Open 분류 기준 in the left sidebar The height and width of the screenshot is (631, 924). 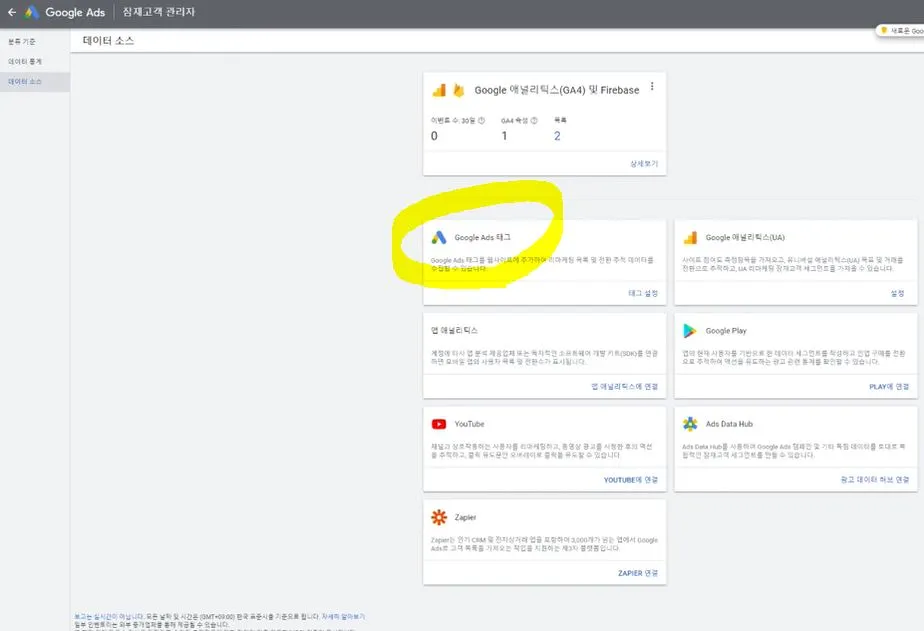point(22,41)
